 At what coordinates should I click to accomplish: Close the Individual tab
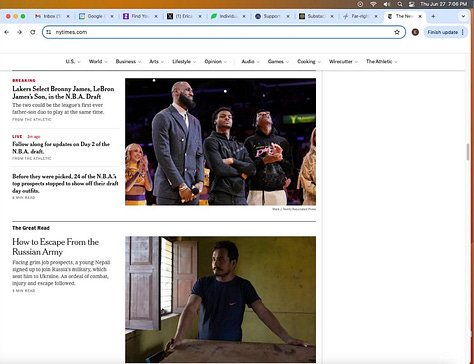[244, 16]
